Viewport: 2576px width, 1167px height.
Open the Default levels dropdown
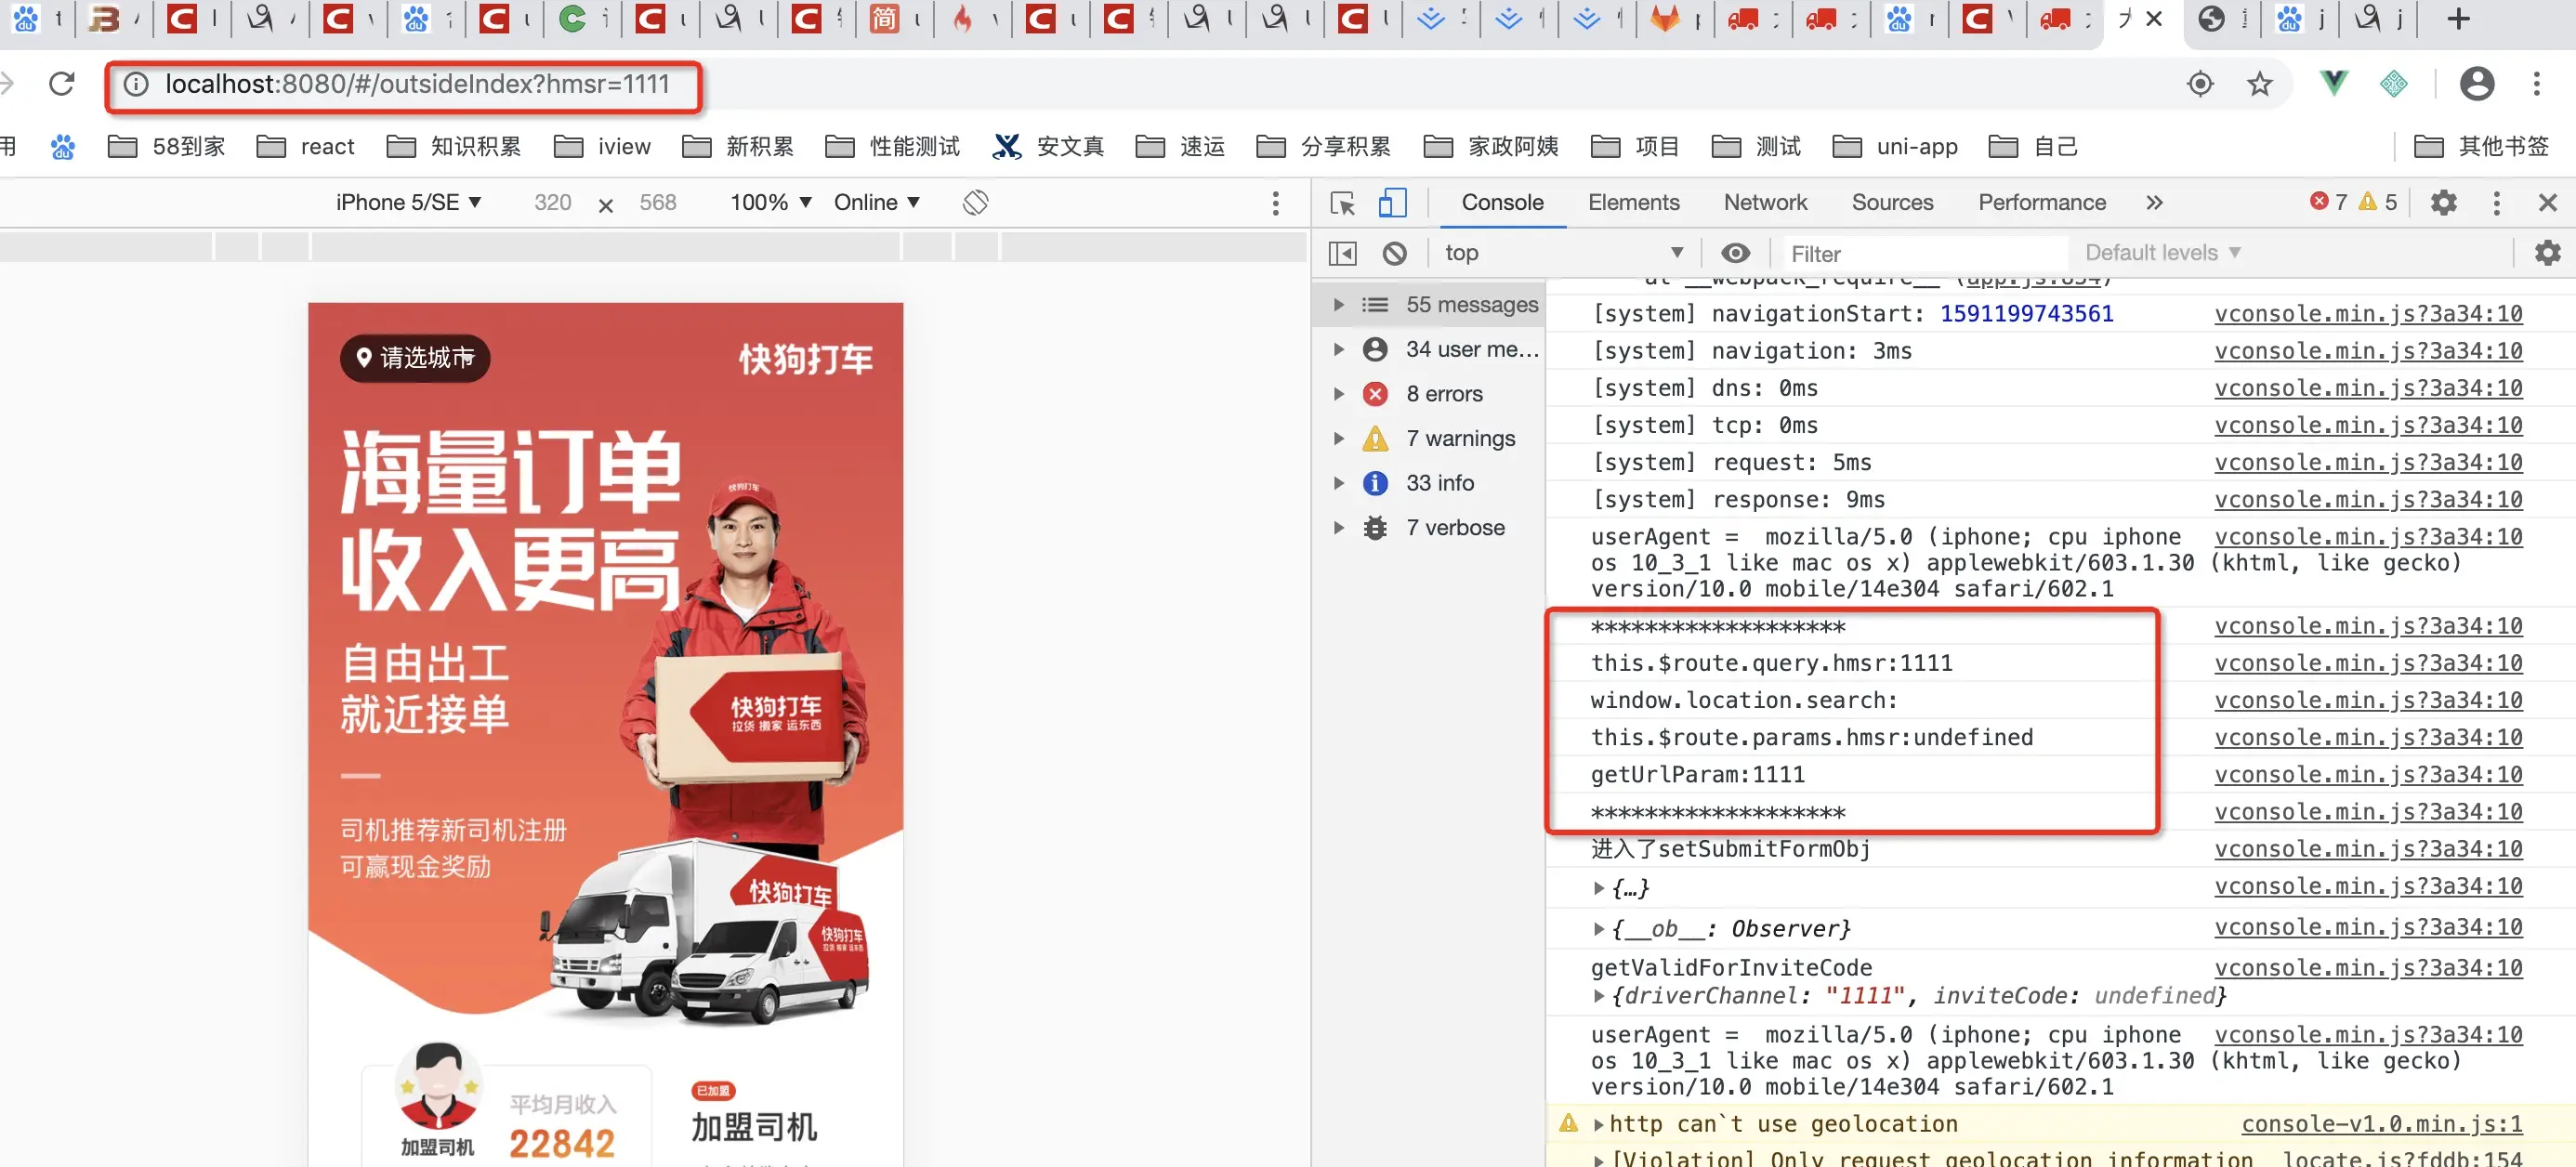click(x=2162, y=253)
